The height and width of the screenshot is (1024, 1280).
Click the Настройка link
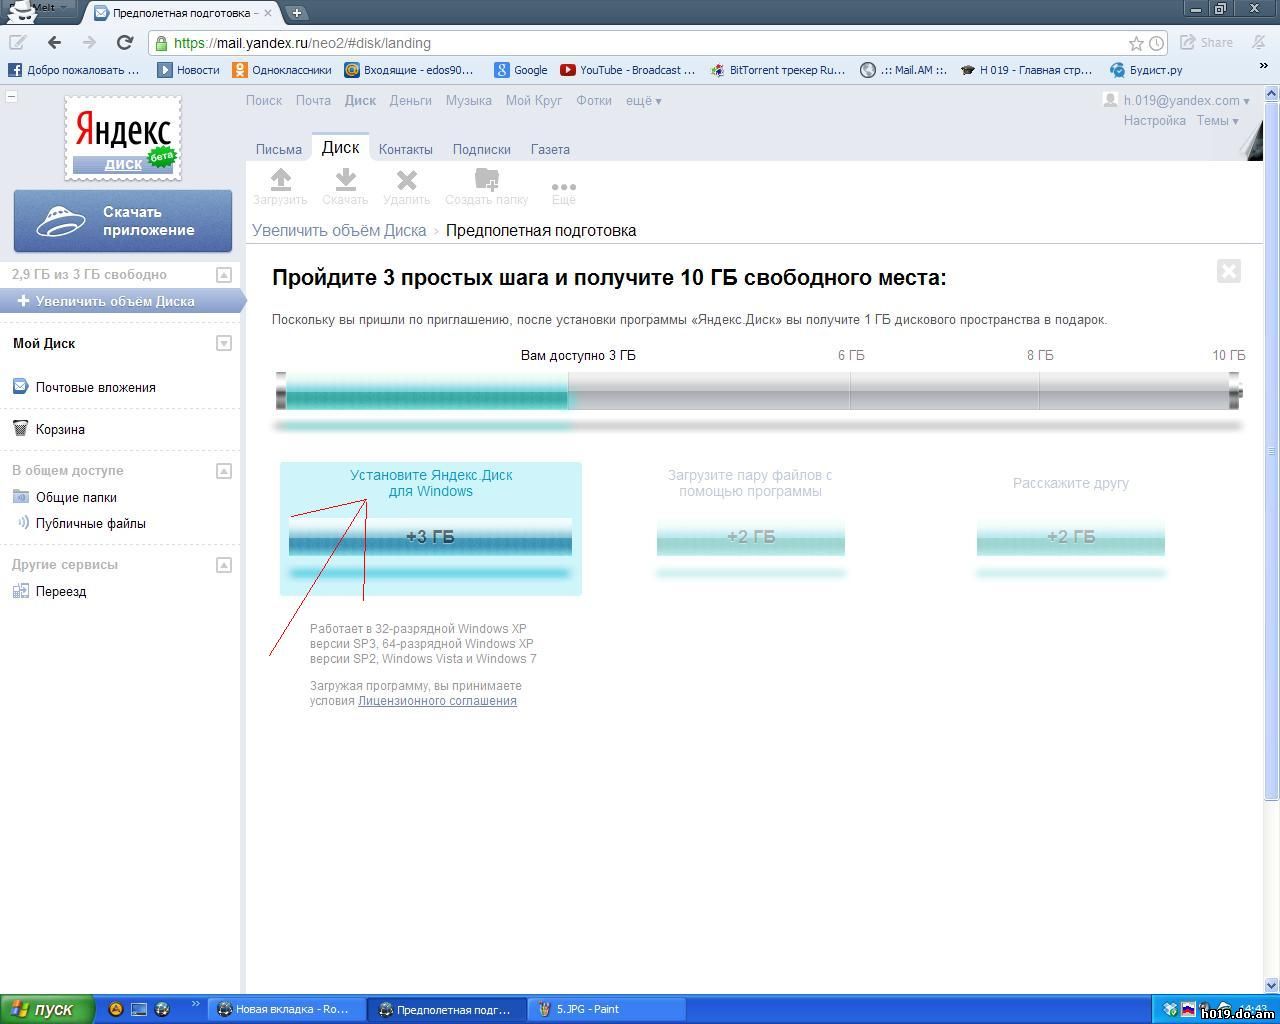(x=1154, y=120)
